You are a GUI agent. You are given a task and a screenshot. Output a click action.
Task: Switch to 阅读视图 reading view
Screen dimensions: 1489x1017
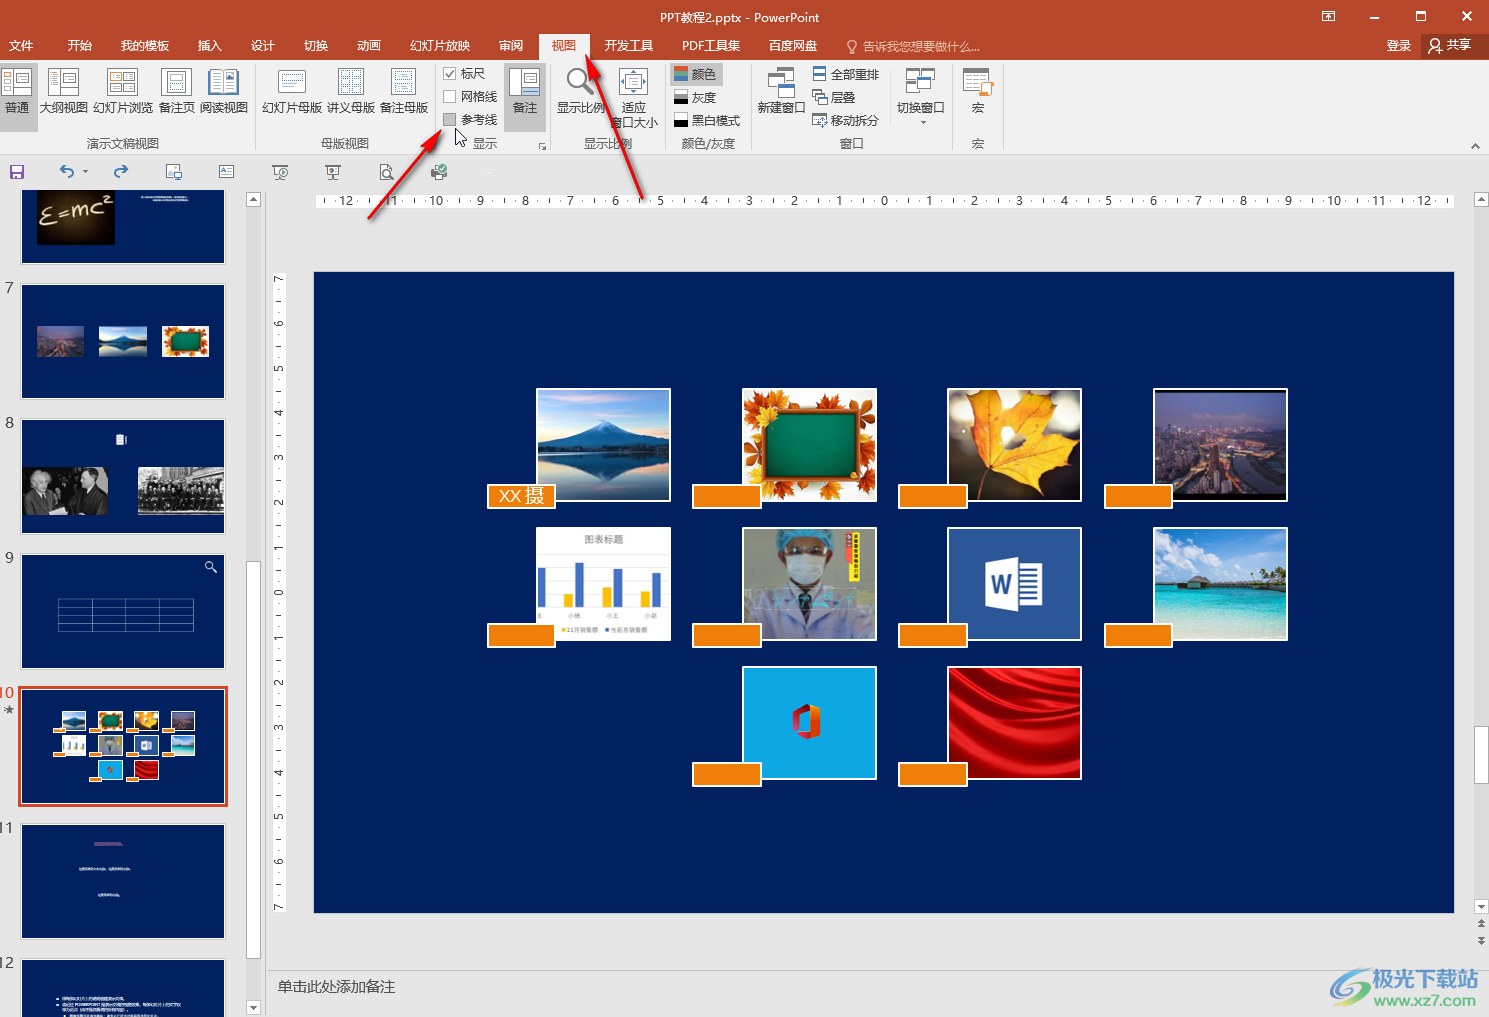(224, 92)
